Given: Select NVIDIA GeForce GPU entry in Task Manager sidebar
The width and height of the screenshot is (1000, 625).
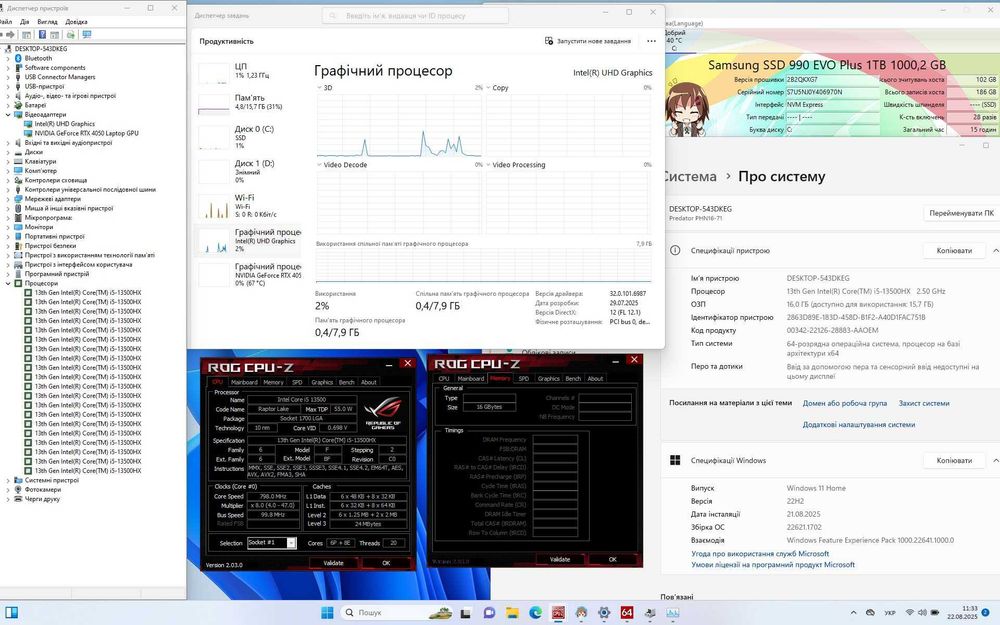Looking at the screenshot, I should [248, 275].
